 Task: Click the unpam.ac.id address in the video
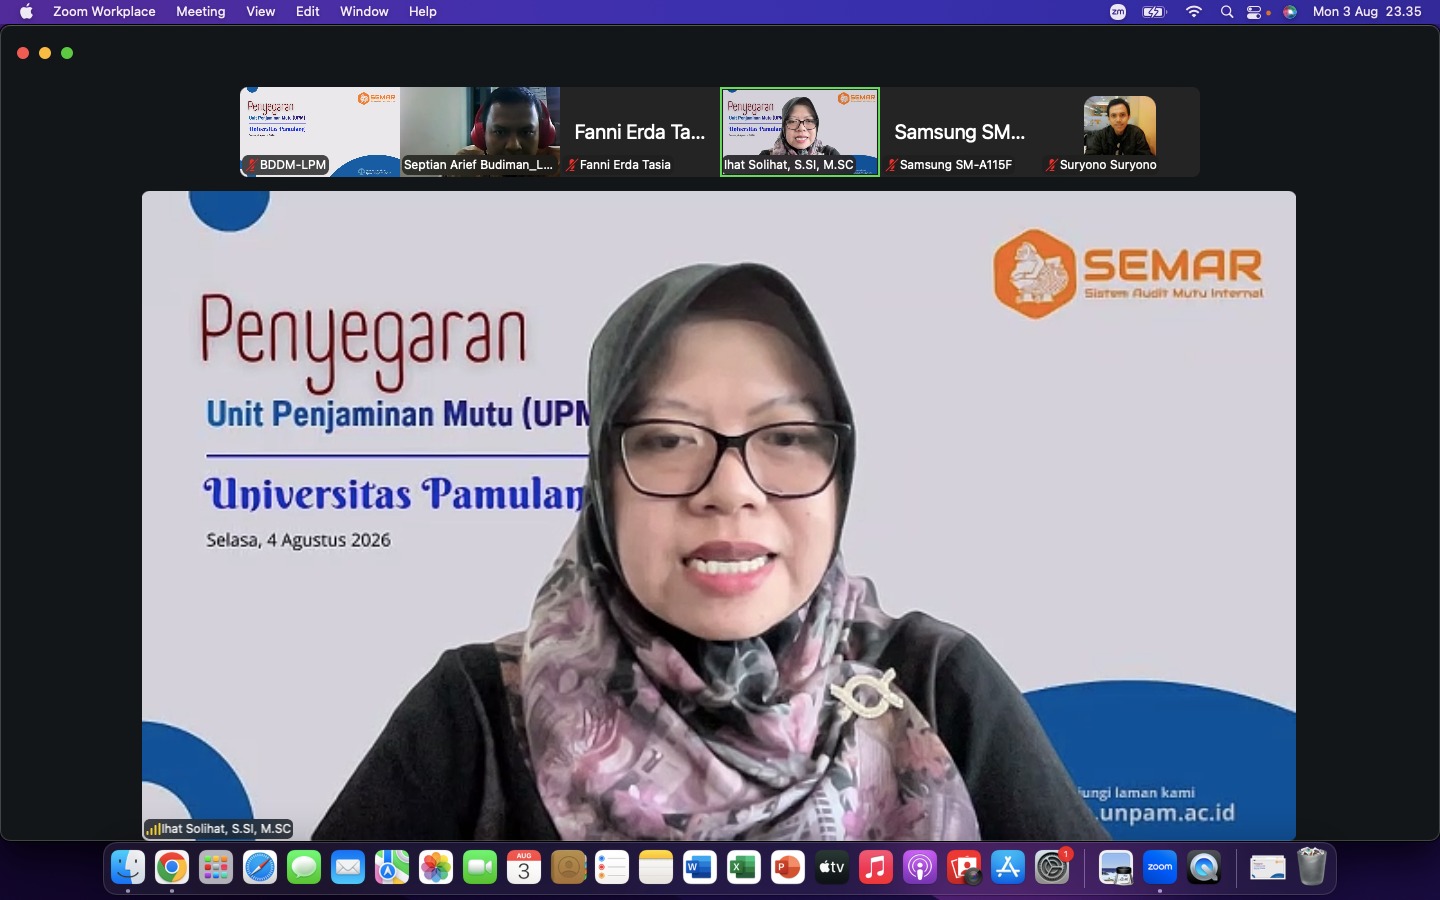(1166, 812)
